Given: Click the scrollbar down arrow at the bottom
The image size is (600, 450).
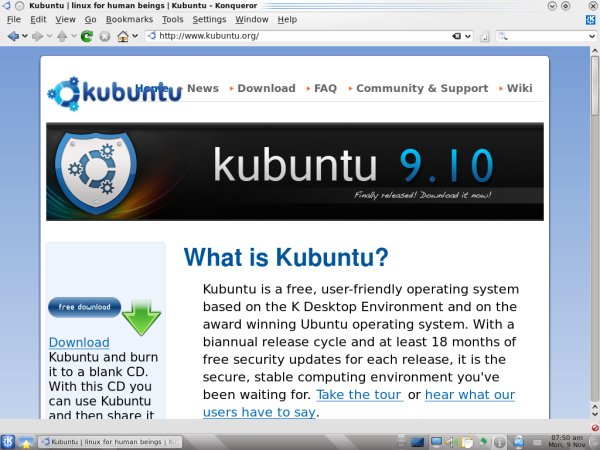Looking at the screenshot, I should point(595,414).
